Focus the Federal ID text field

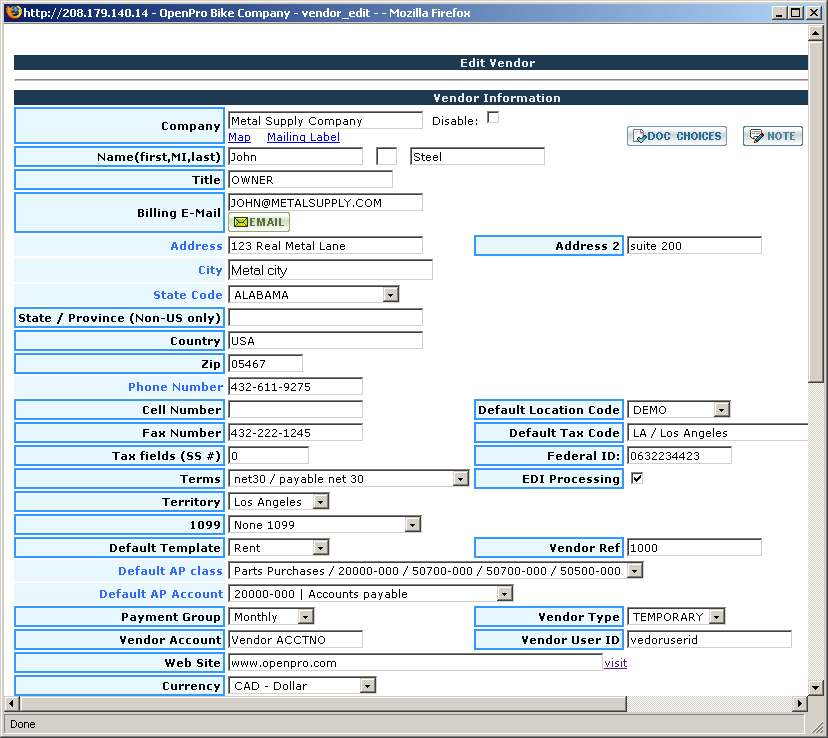click(x=679, y=456)
